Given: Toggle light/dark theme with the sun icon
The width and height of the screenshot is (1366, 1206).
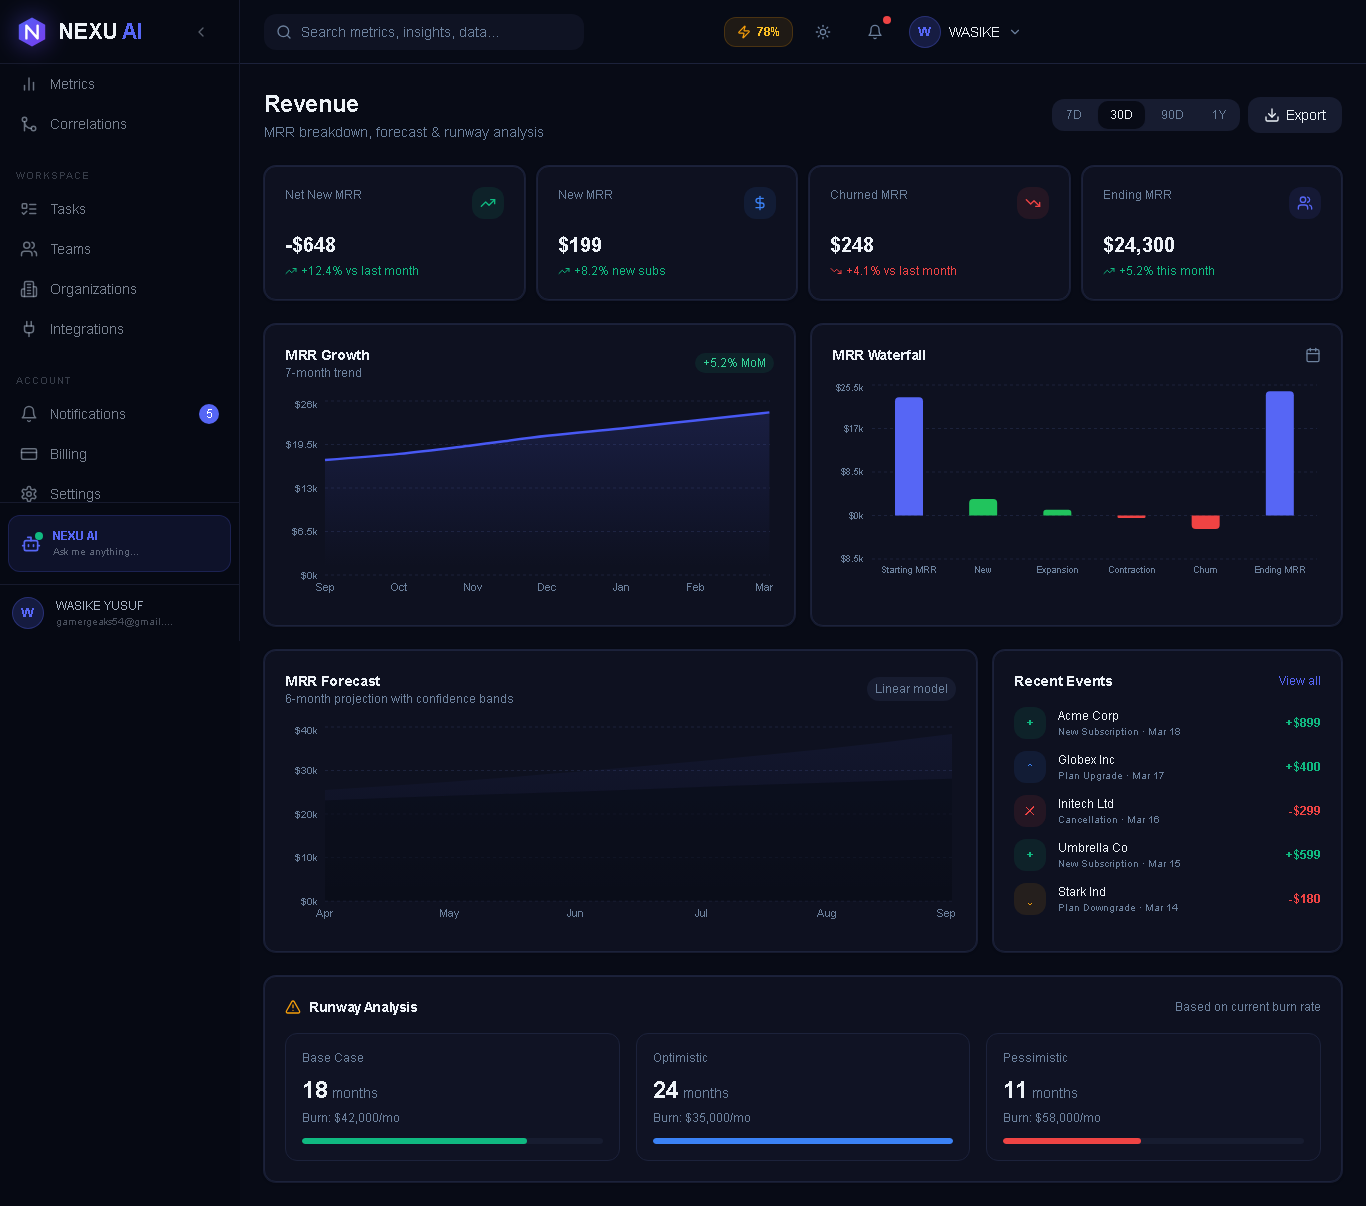Looking at the screenshot, I should (823, 32).
